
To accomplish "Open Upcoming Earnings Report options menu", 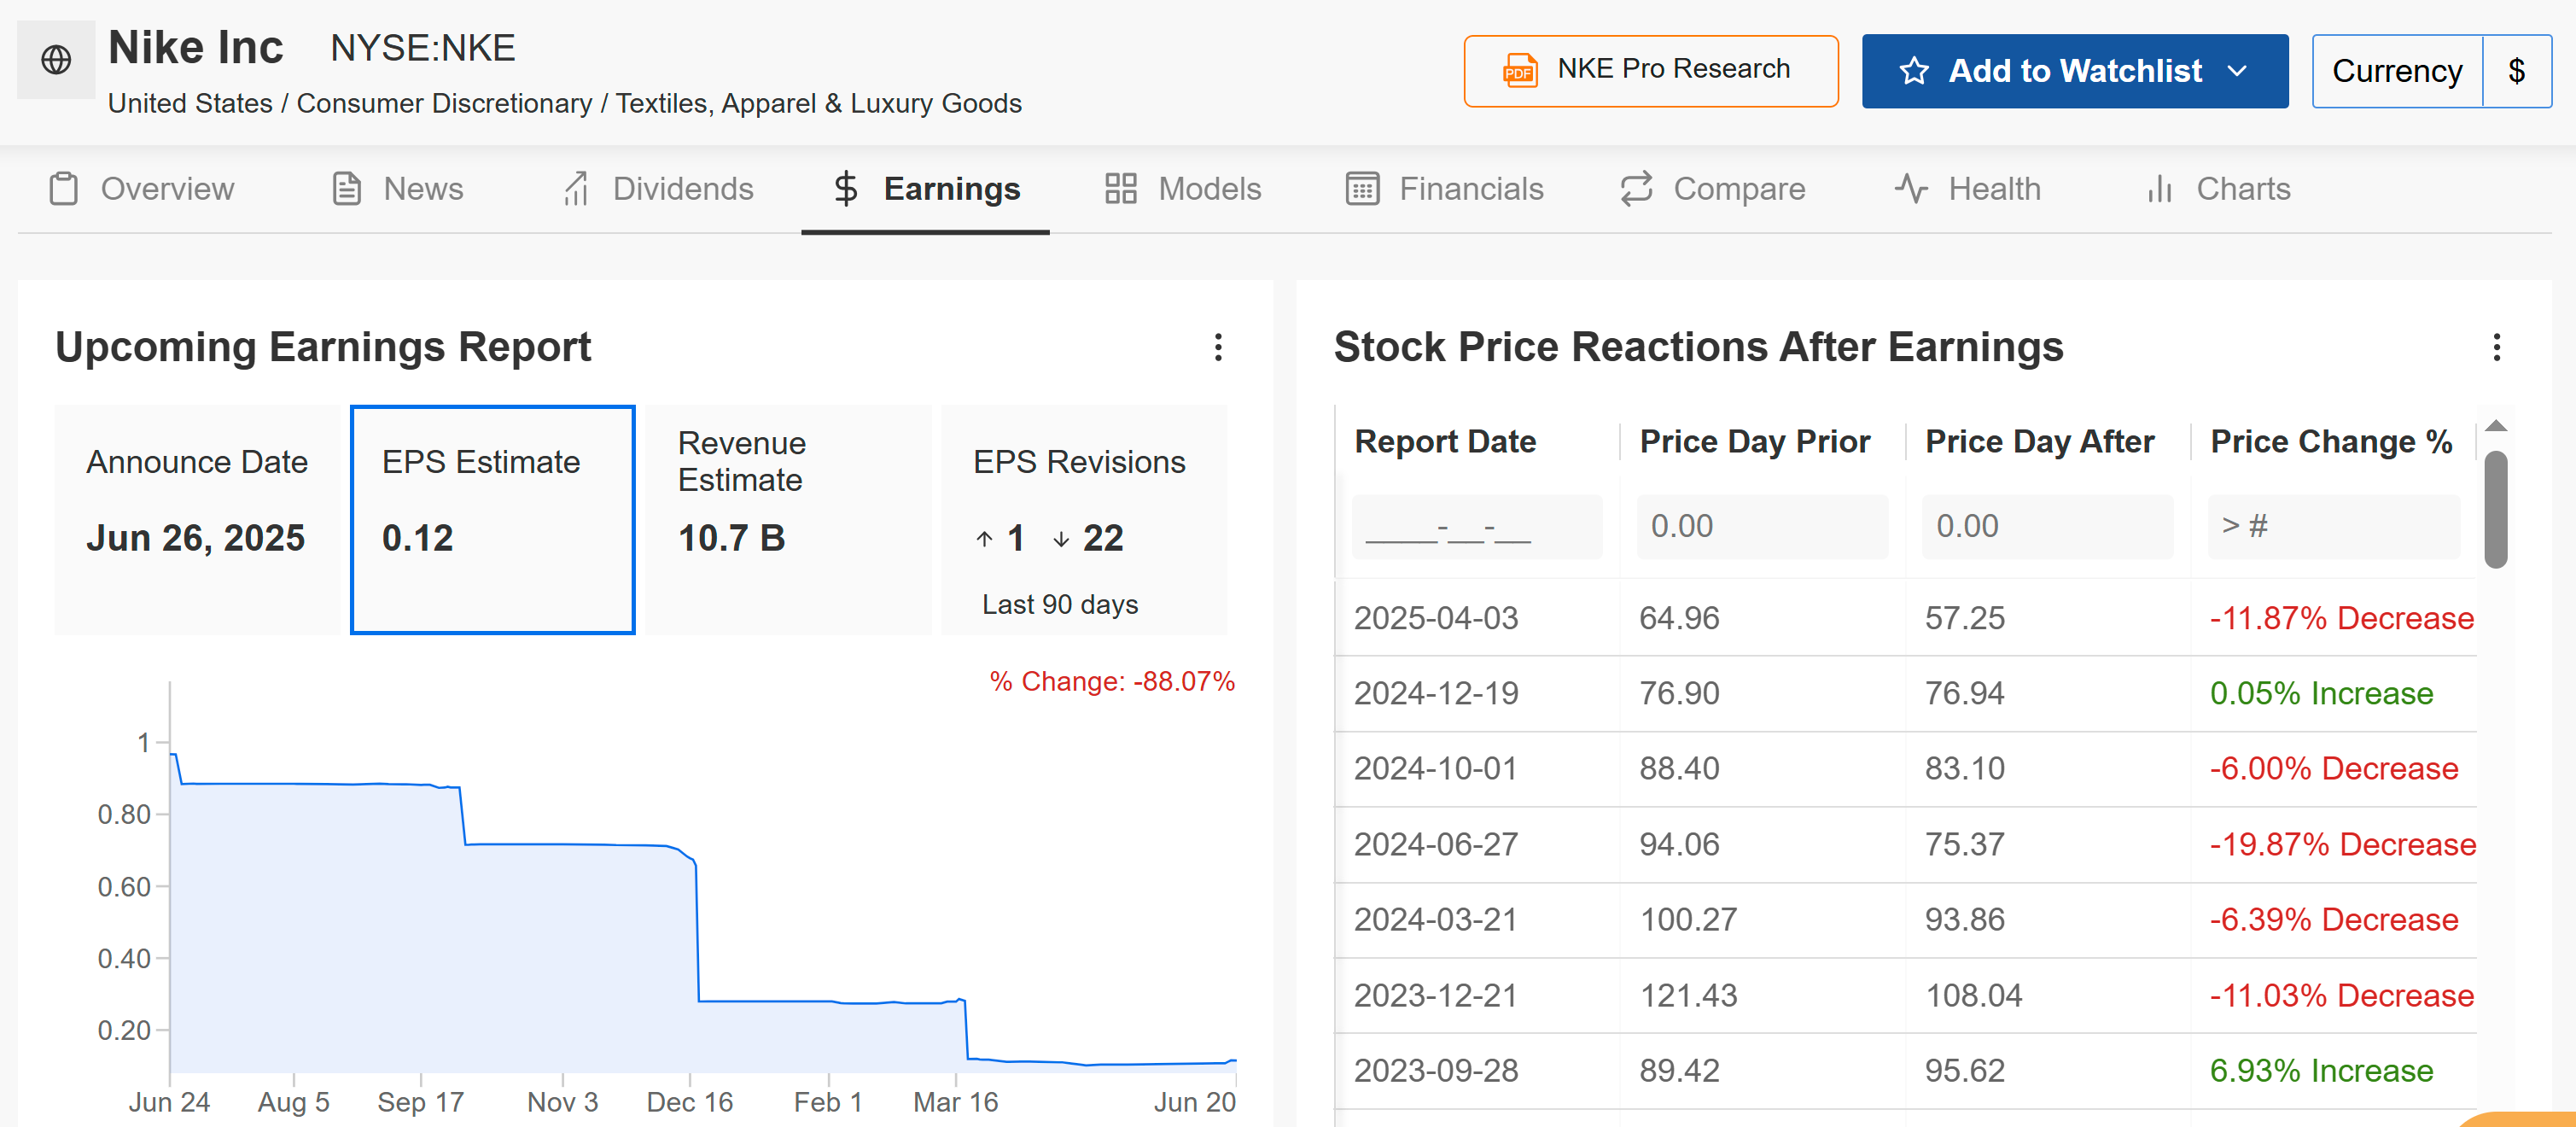I will (1218, 348).
